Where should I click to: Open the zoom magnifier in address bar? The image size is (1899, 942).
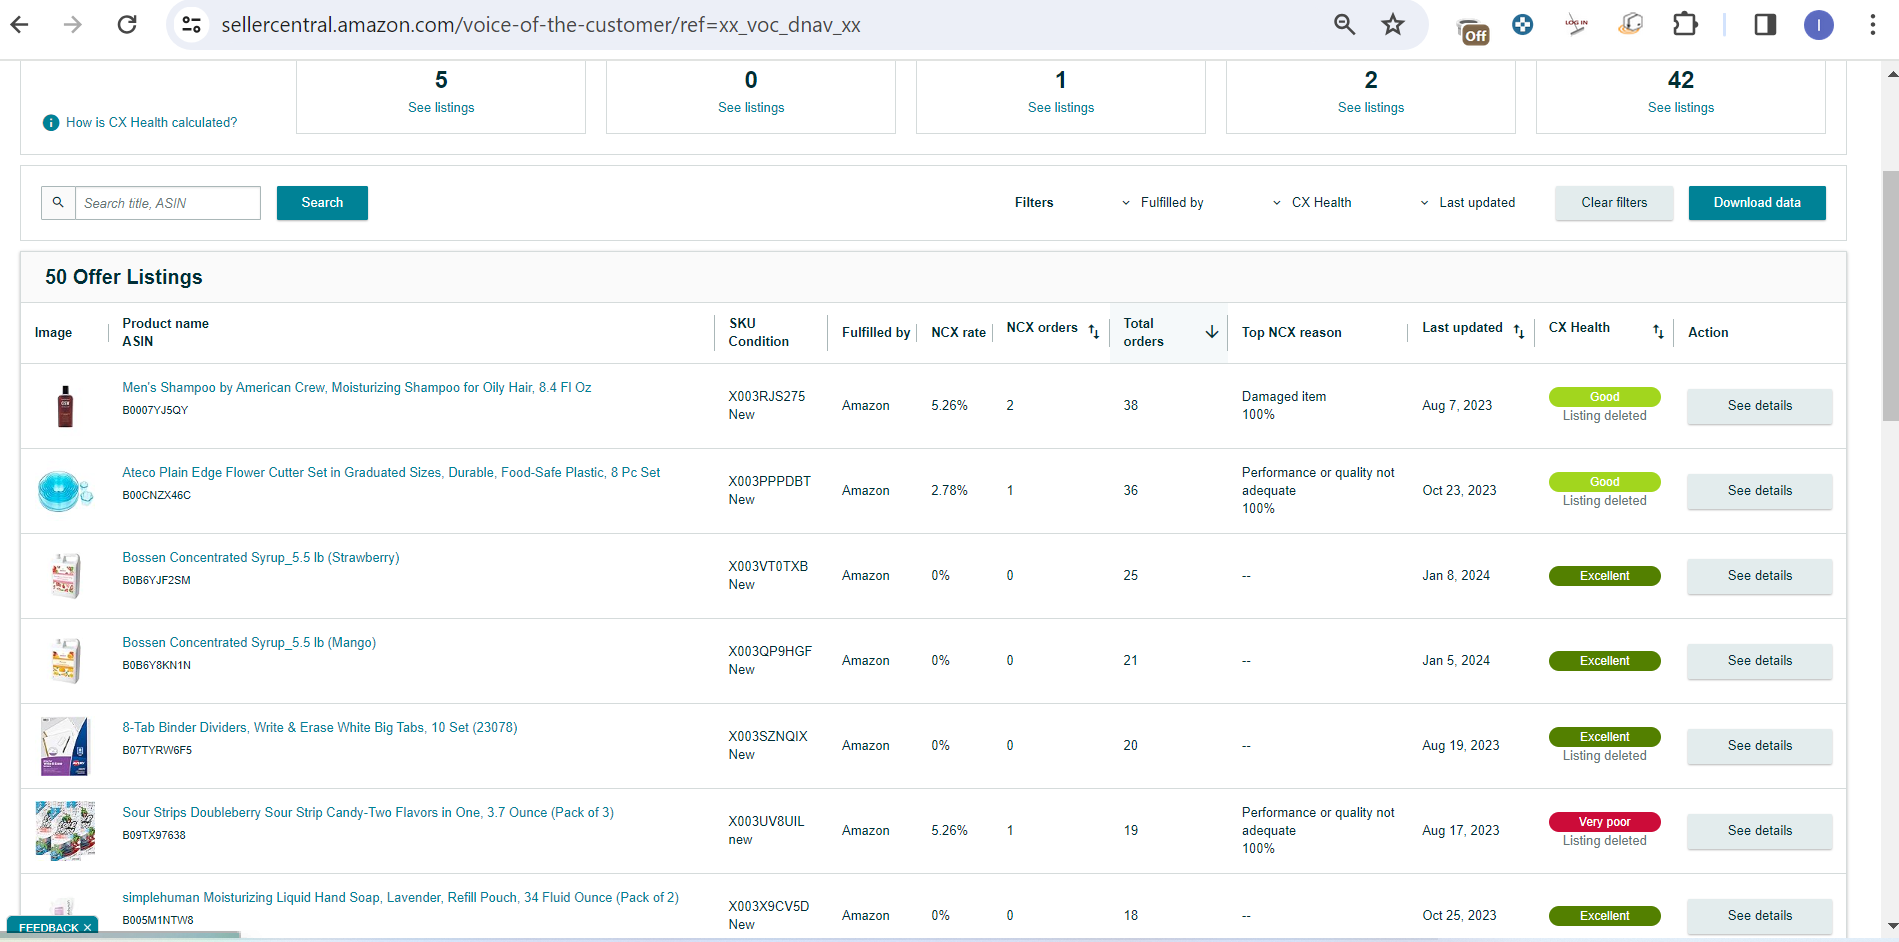[x=1344, y=24]
